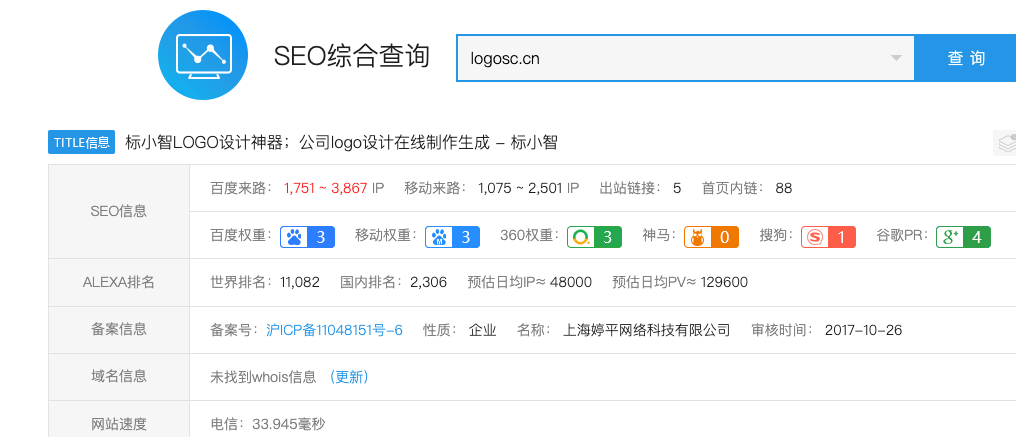Click the review date 2017-10-26

[863, 330]
